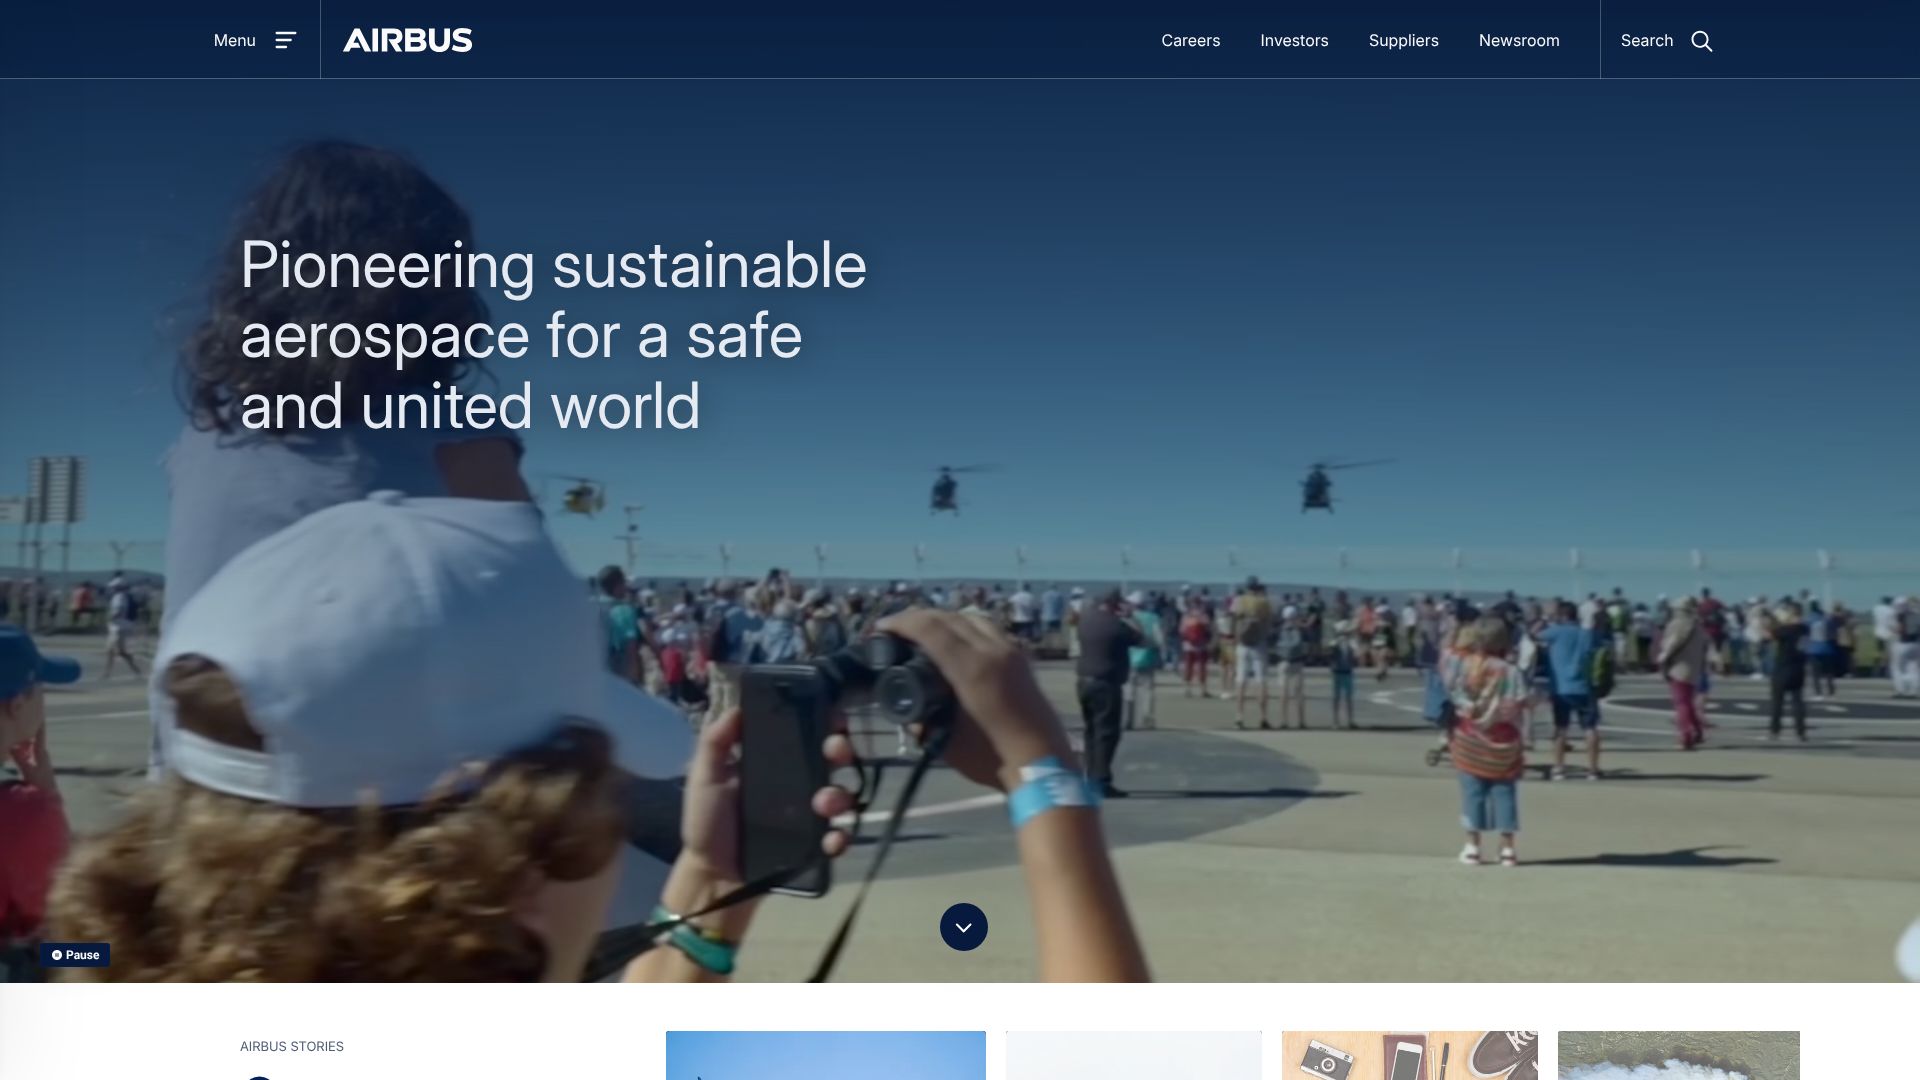The width and height of the screenshot is (1920, 1080).
Task: Open the white blank story card
Action: 1133,1056
